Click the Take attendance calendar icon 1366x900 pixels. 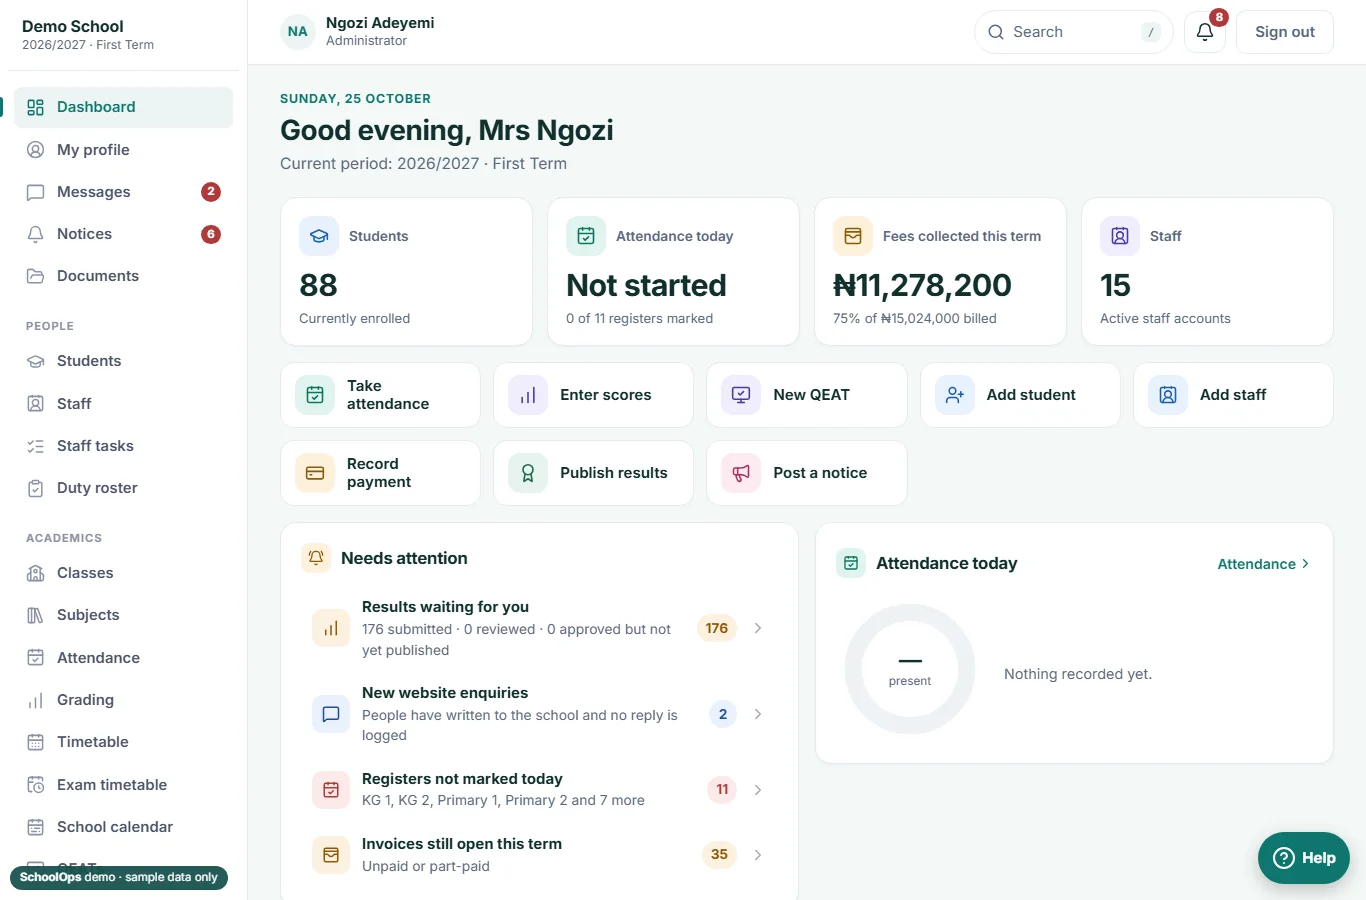coord(315,395)
